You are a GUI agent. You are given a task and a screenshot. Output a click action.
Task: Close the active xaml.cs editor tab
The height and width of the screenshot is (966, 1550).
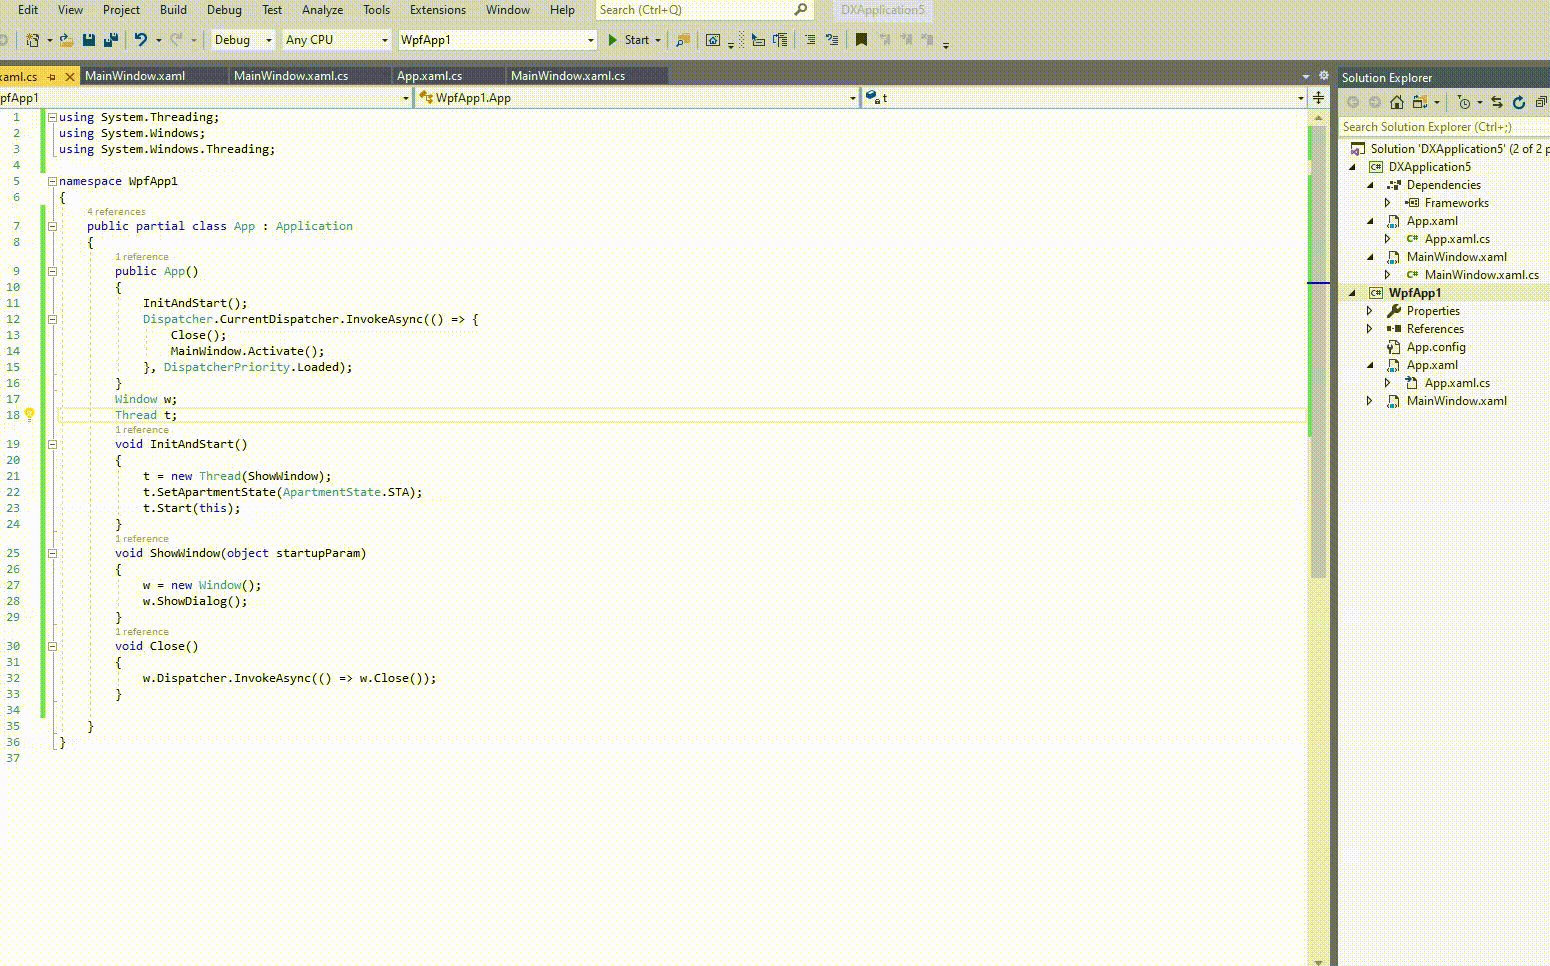tap(69, 76)
